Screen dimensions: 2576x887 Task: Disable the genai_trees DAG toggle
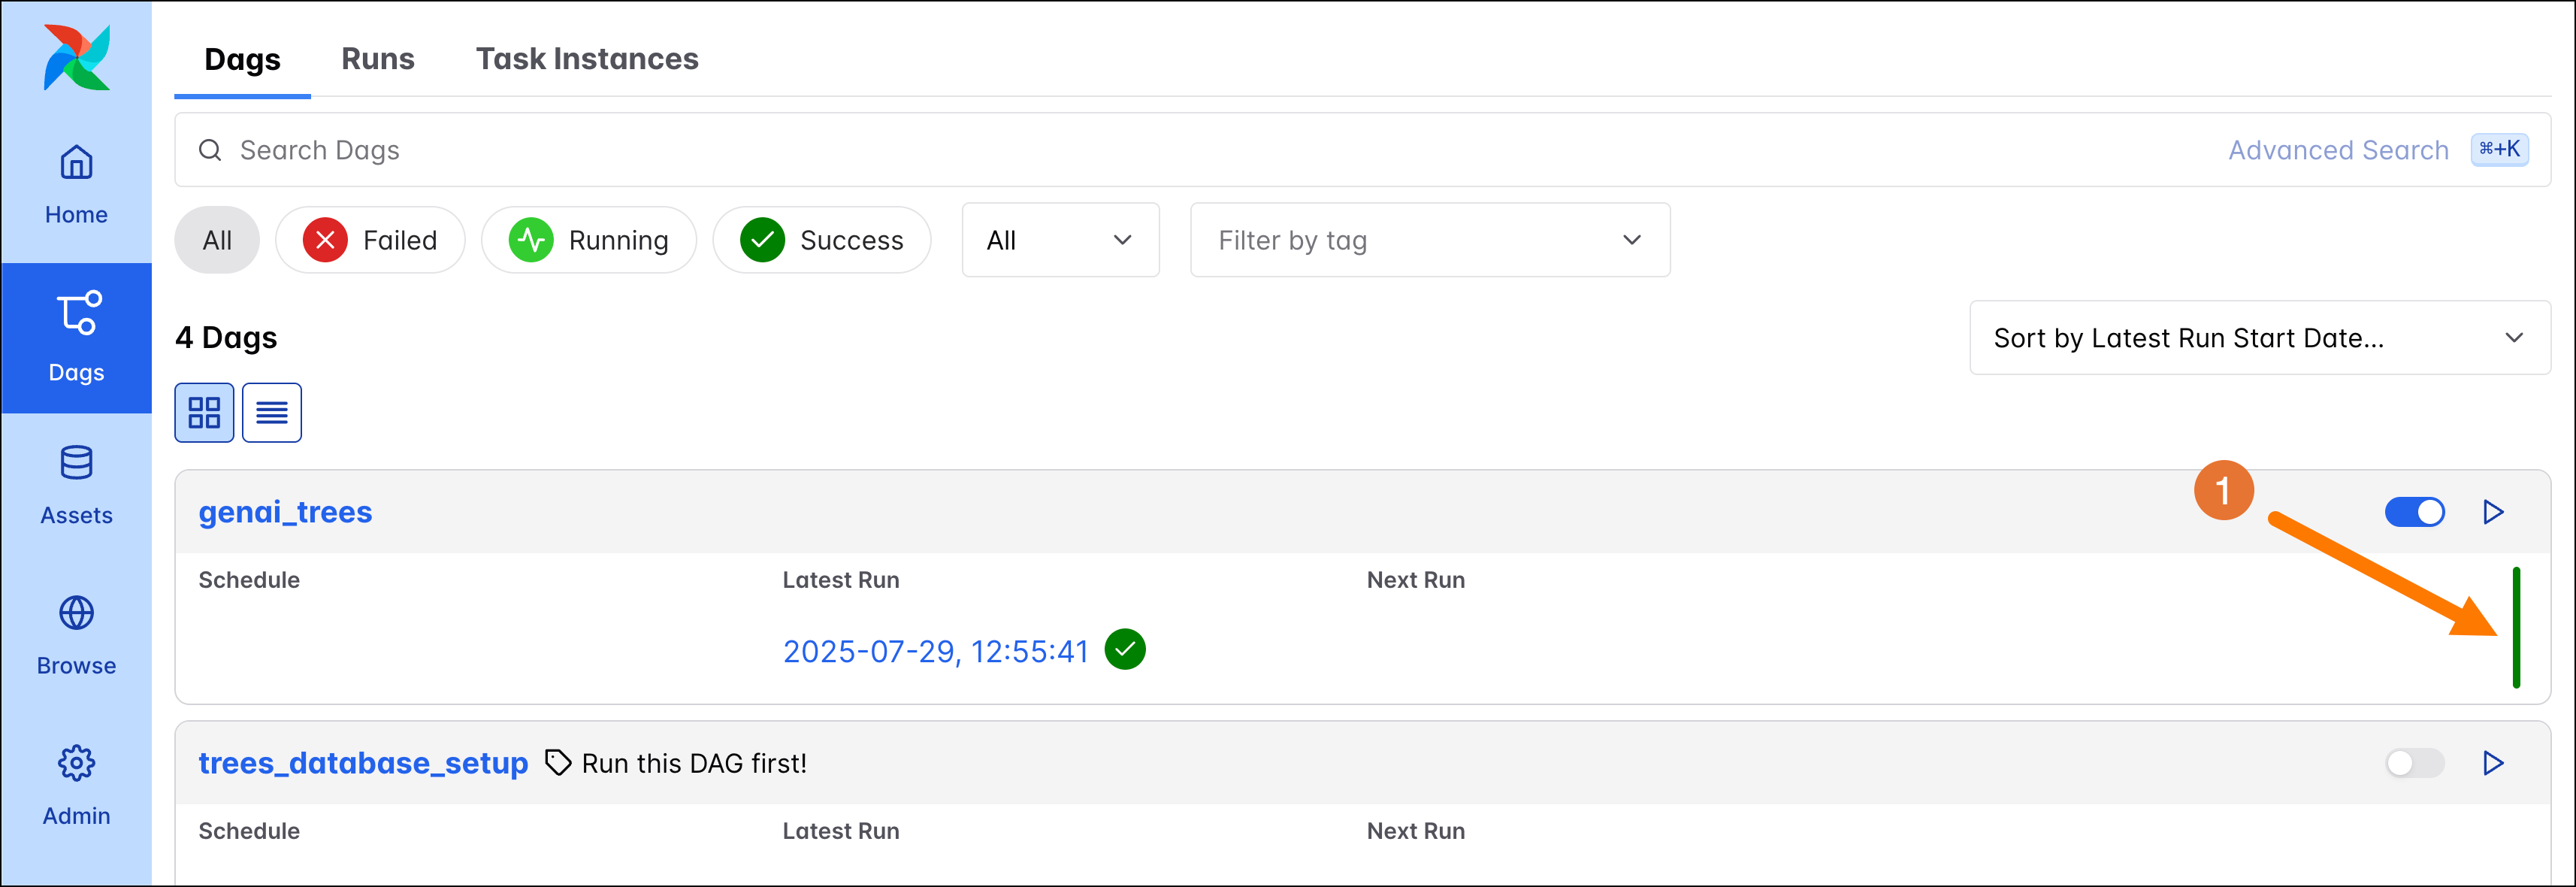(2415, 511)
